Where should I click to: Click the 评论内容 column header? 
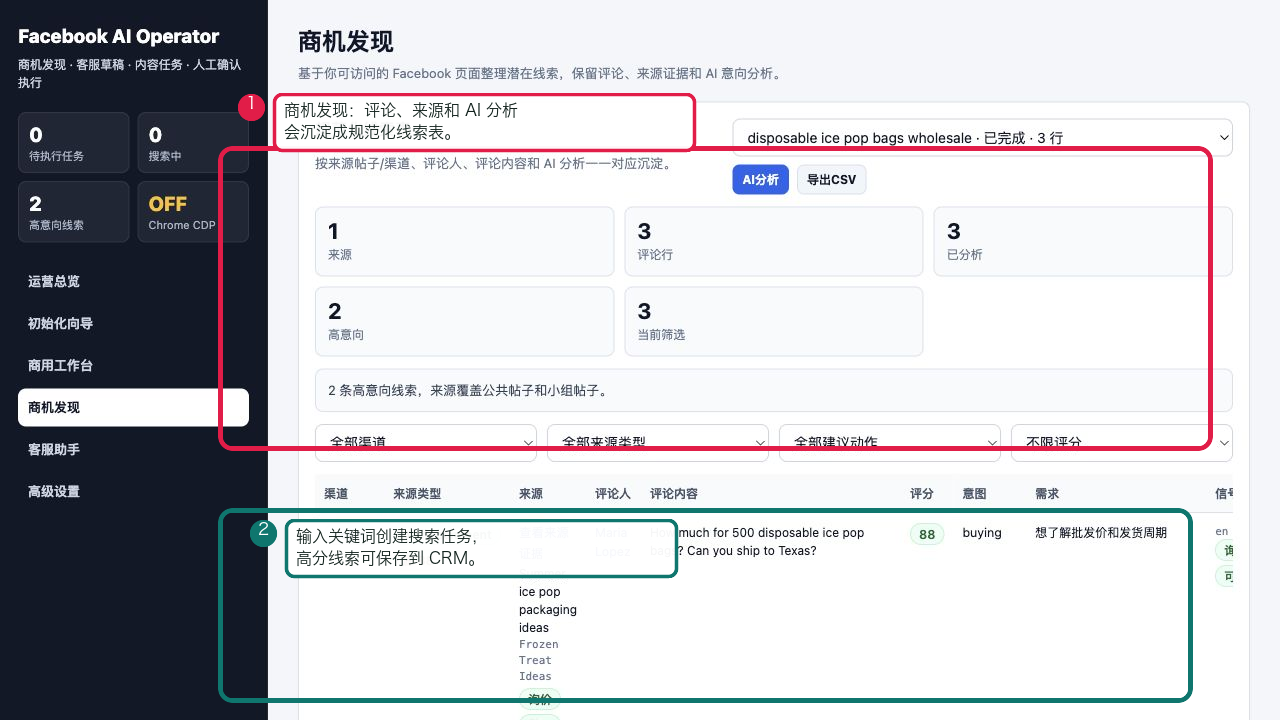(674, 494)
